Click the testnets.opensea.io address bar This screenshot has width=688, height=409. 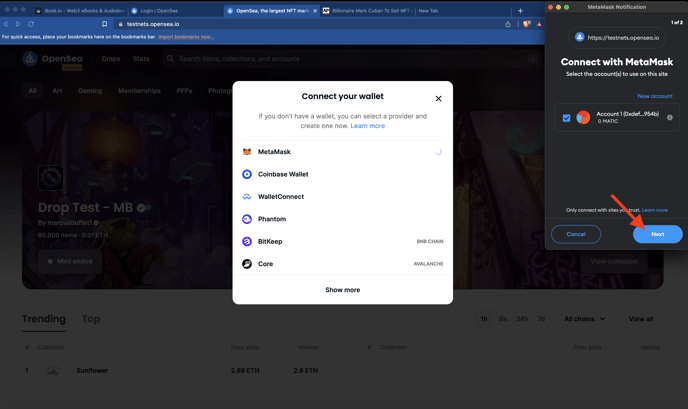tap(307, 24)
